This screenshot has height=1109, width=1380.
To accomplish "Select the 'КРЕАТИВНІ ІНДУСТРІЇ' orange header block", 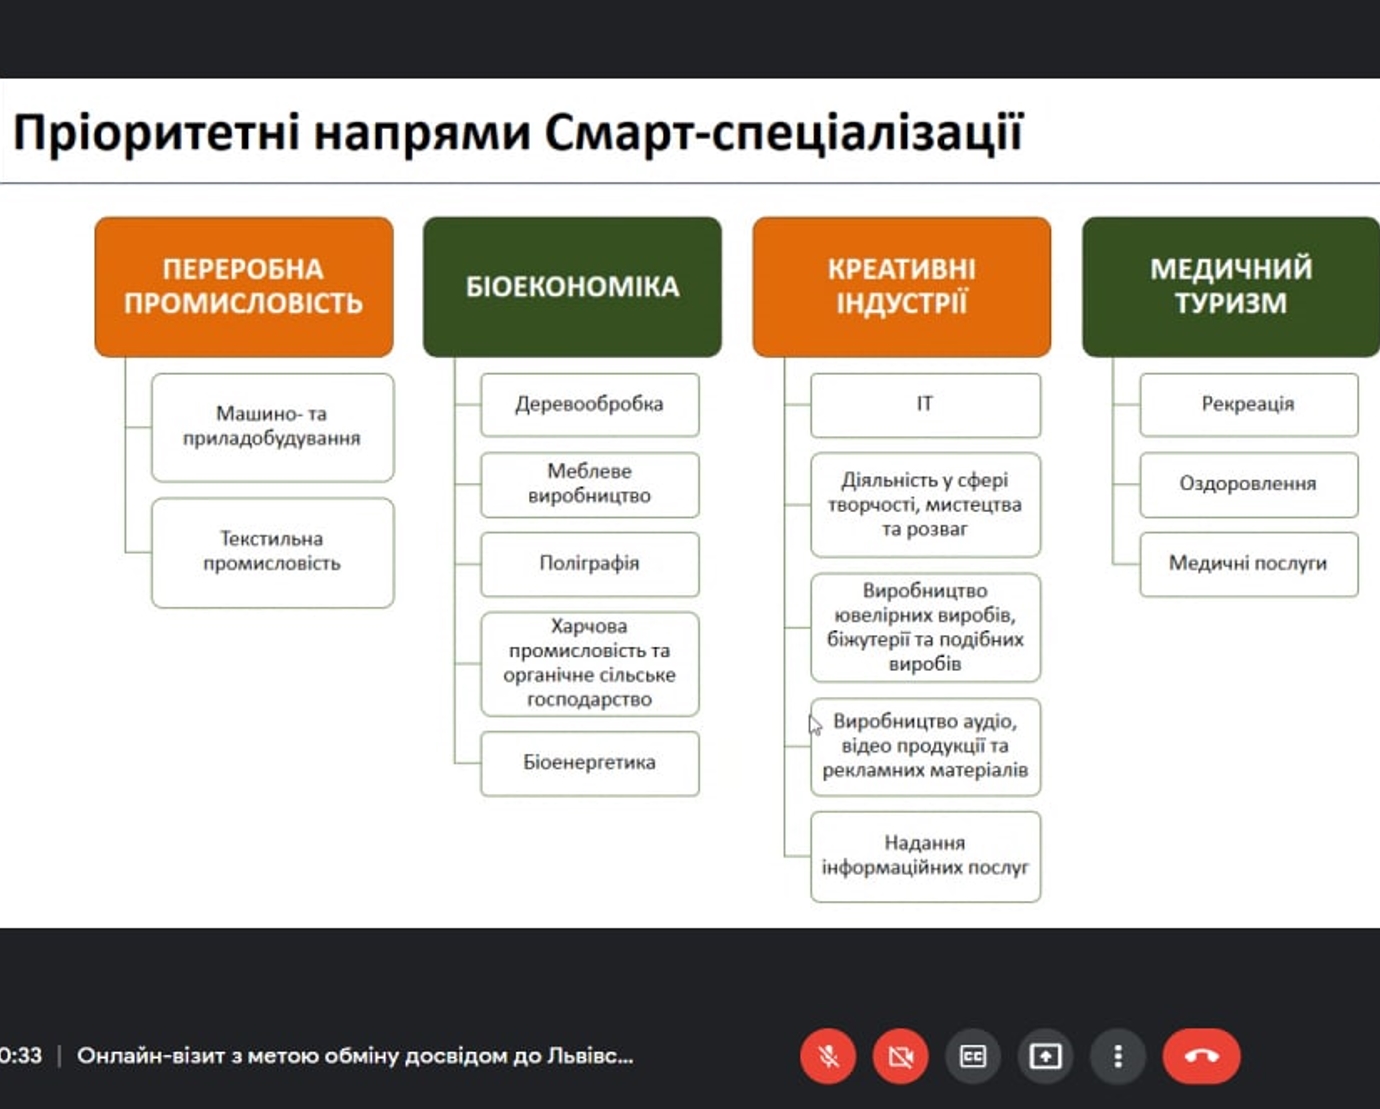I will pos(902,287).
